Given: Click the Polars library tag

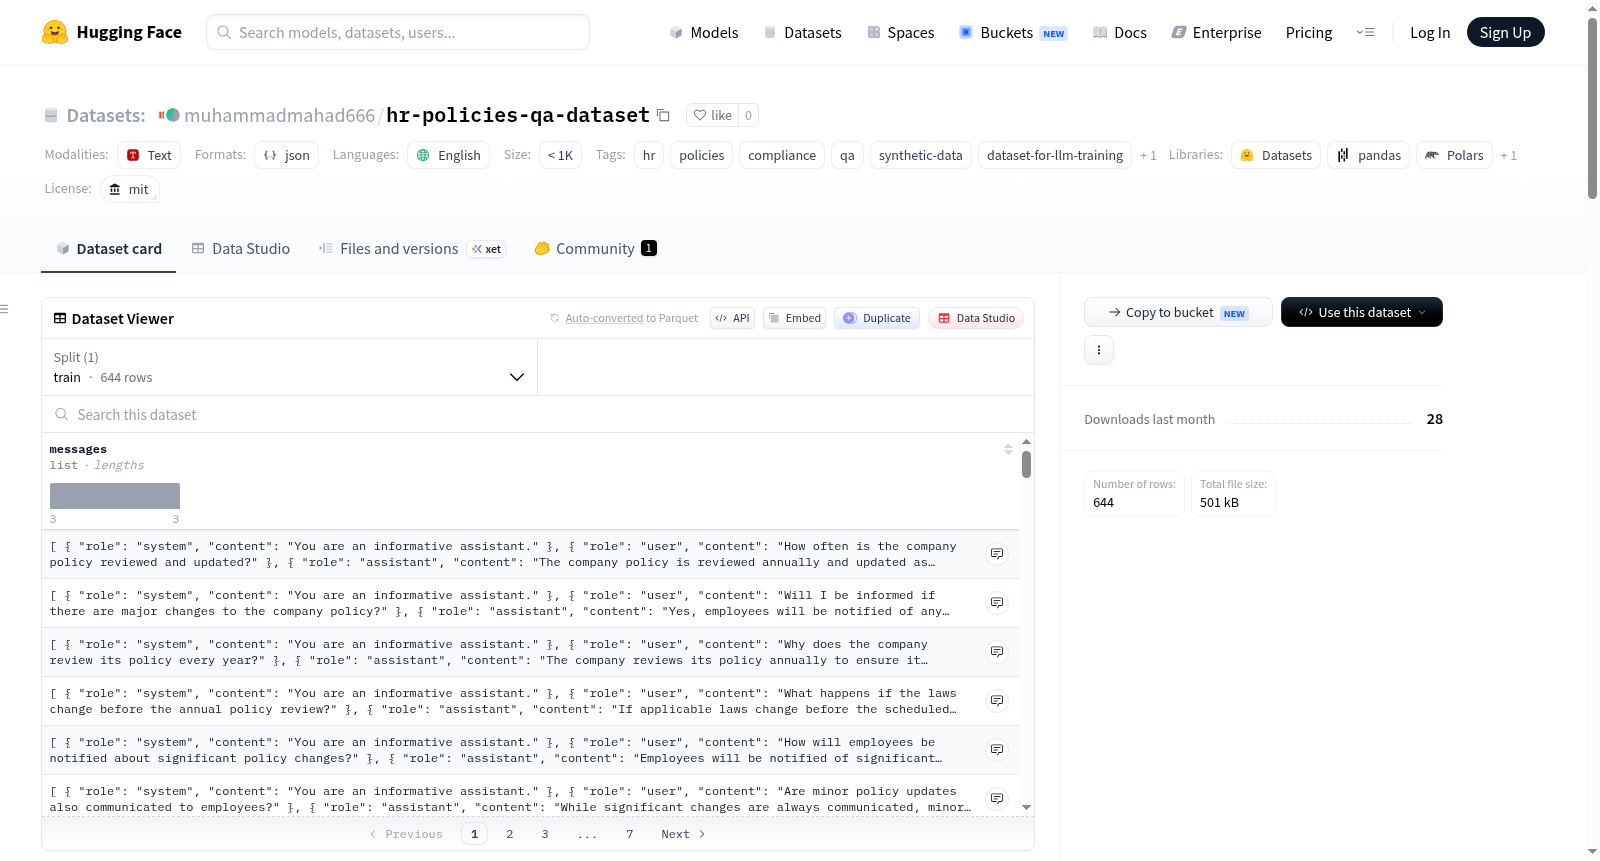Looking at the screenshot, I should click(1454, 155).
